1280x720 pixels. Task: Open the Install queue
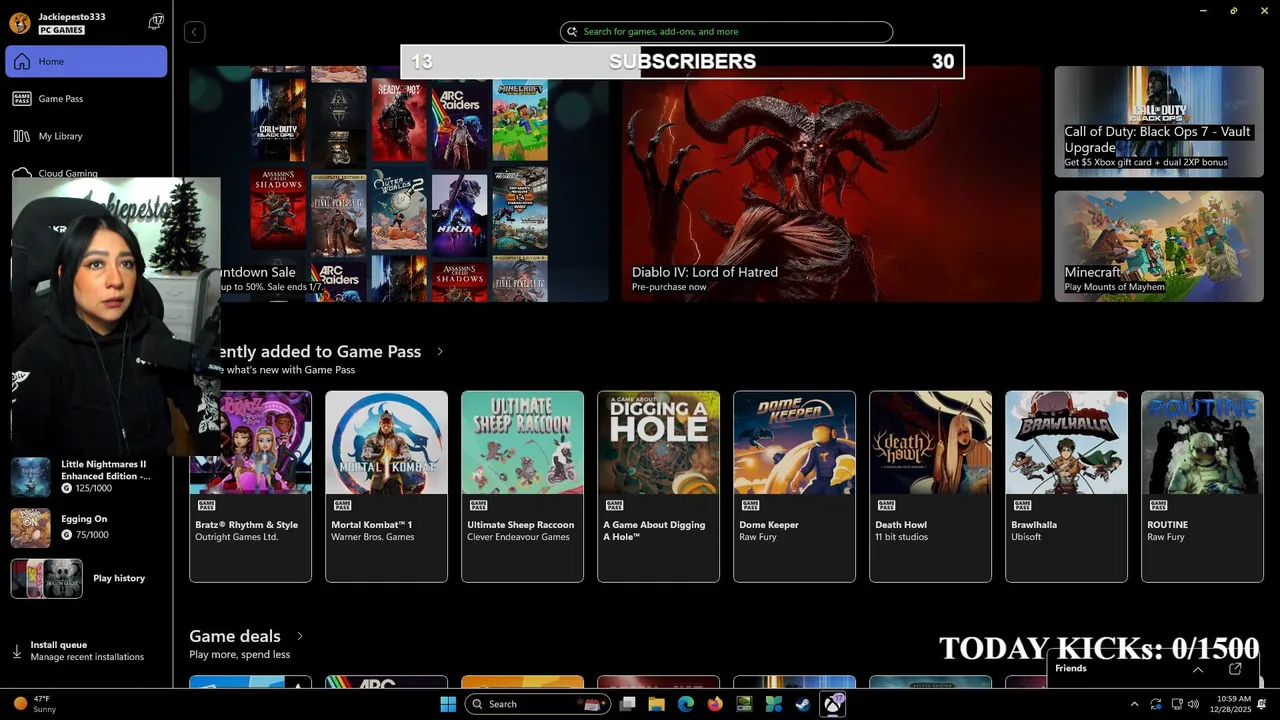point(86,651)
